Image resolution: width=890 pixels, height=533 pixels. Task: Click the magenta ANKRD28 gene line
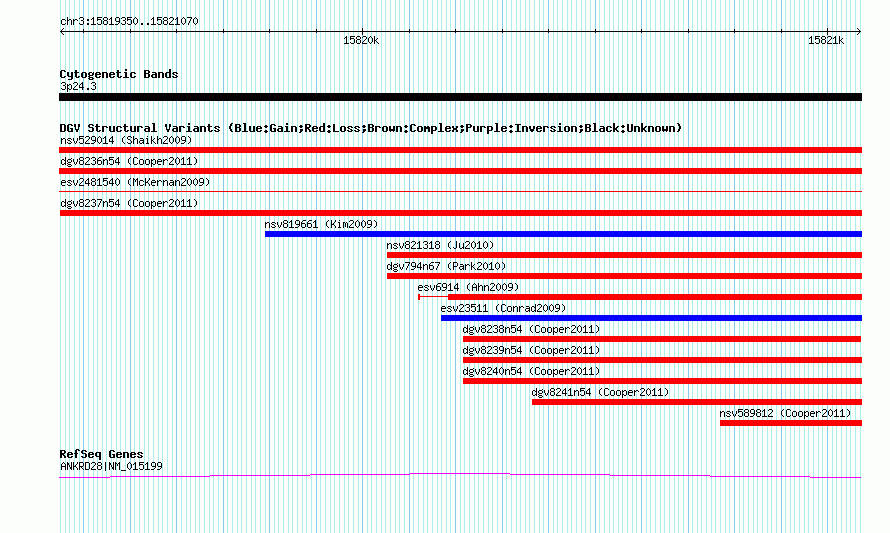click(460, 476)
